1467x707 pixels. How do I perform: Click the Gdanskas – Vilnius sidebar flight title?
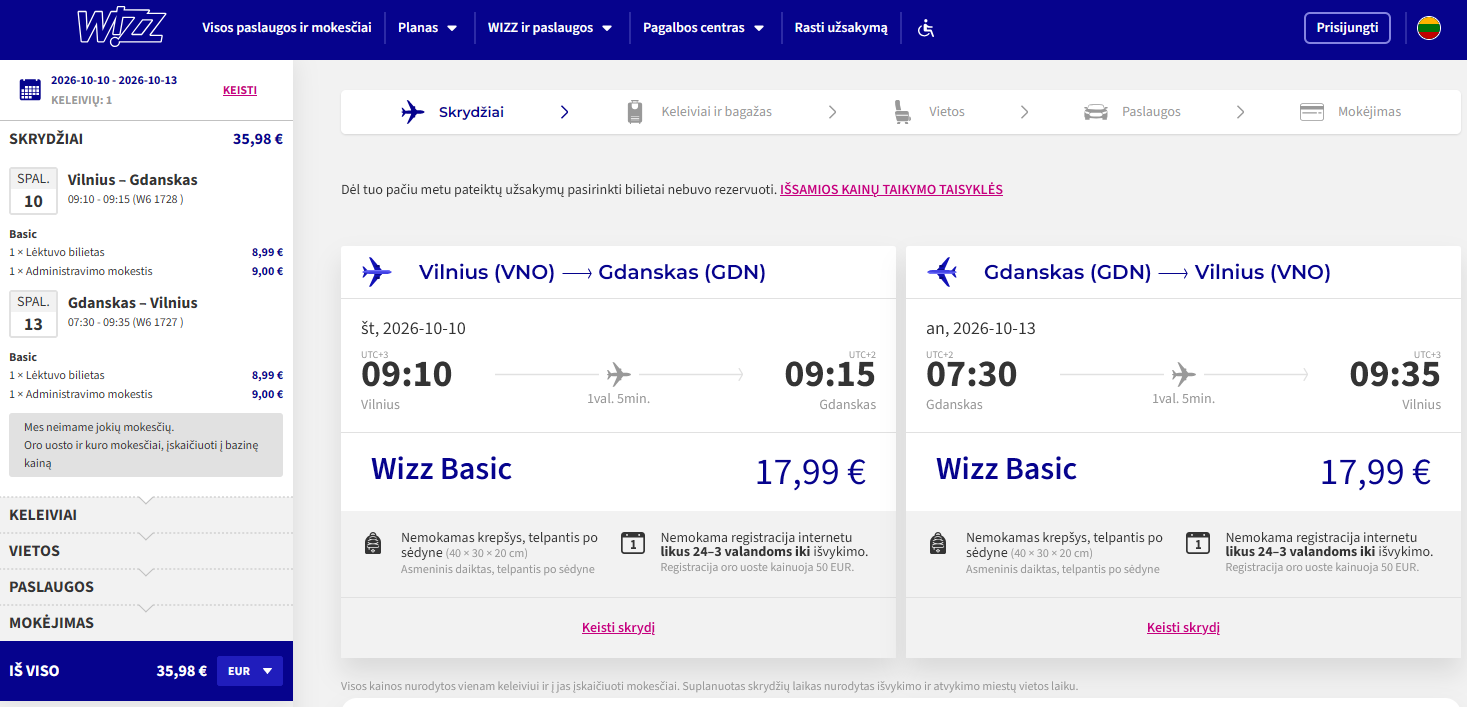click(133, 303)
